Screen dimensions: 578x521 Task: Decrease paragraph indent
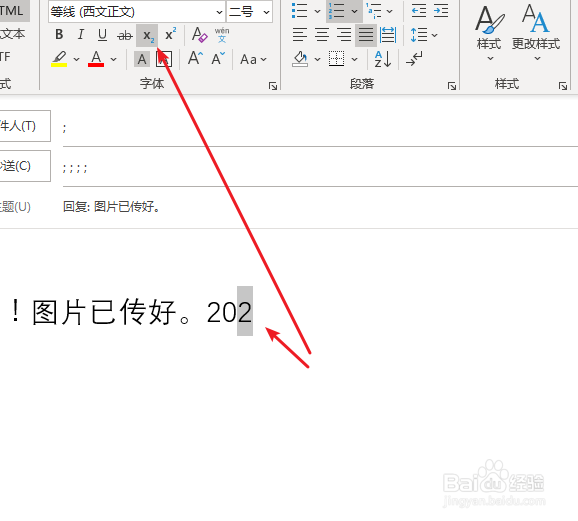(419, 11)
